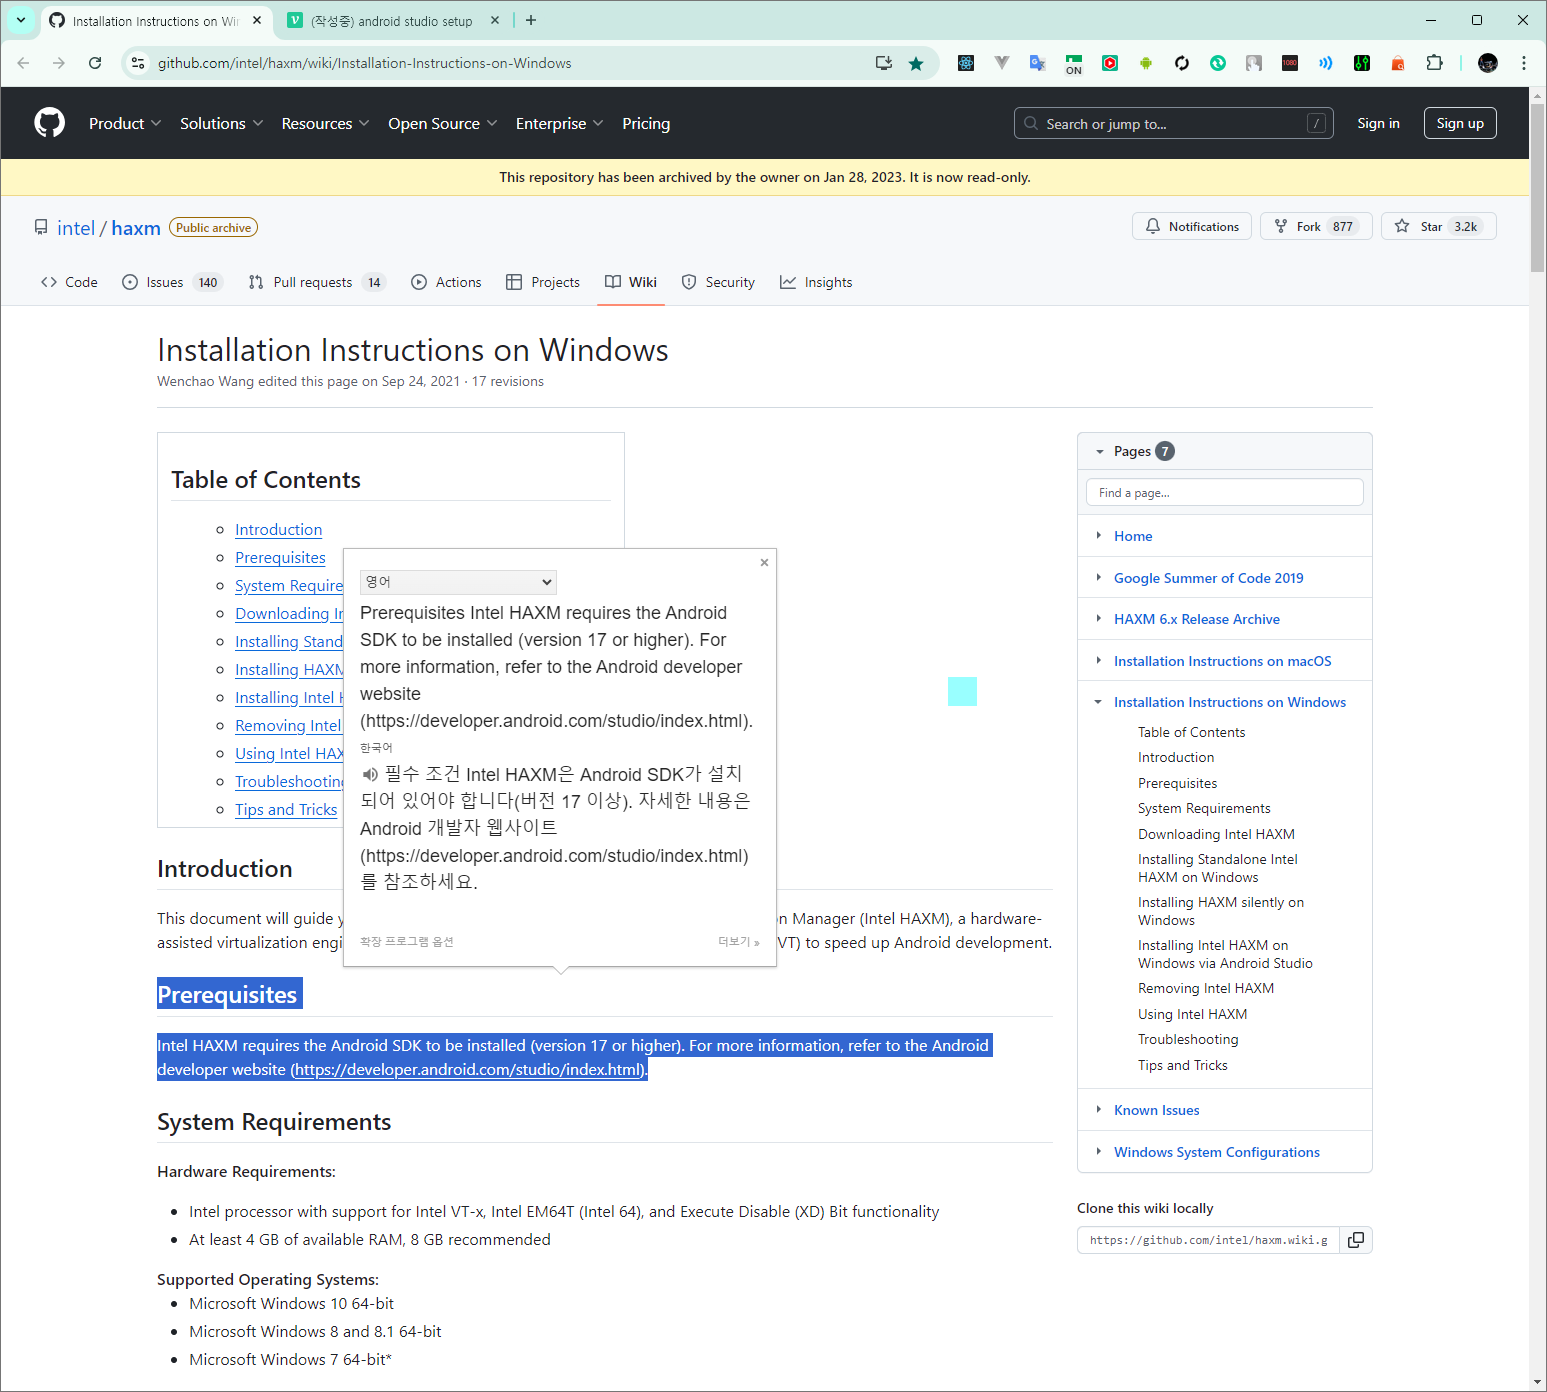Open the Chrome extensions puzzle icon
Image resolution: width=1547 pixels, height=1392 pixels.
(x=1434, y=63)
